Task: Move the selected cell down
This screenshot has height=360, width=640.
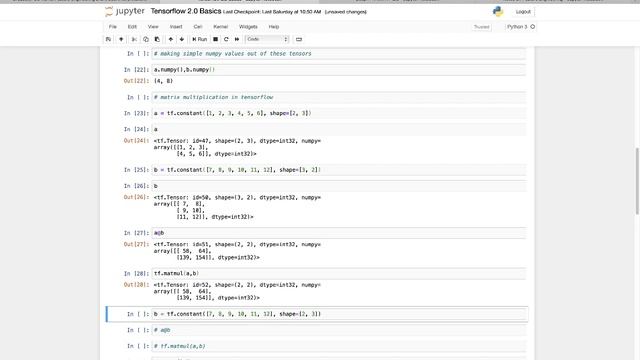Action: point(182,39)
